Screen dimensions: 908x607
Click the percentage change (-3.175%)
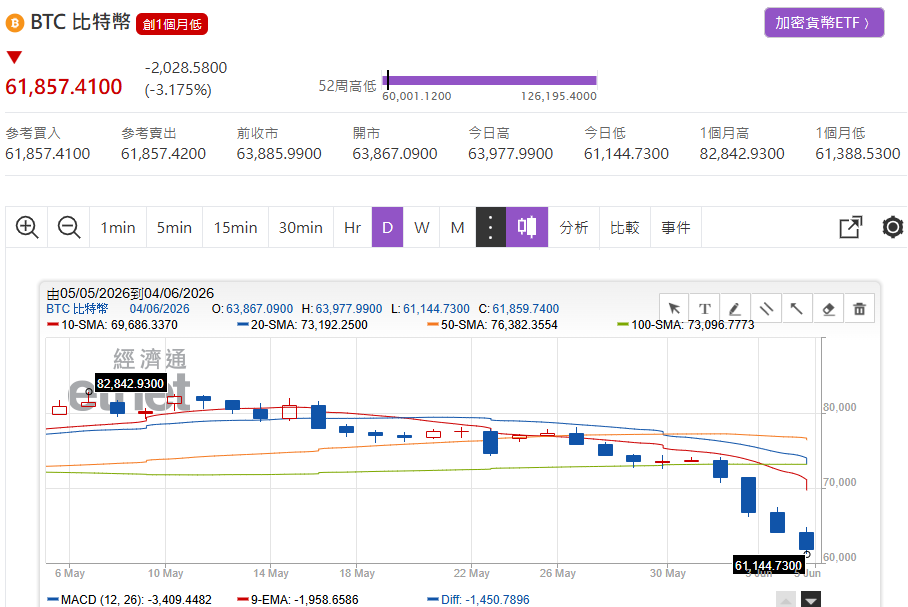[x=178, y=90]
